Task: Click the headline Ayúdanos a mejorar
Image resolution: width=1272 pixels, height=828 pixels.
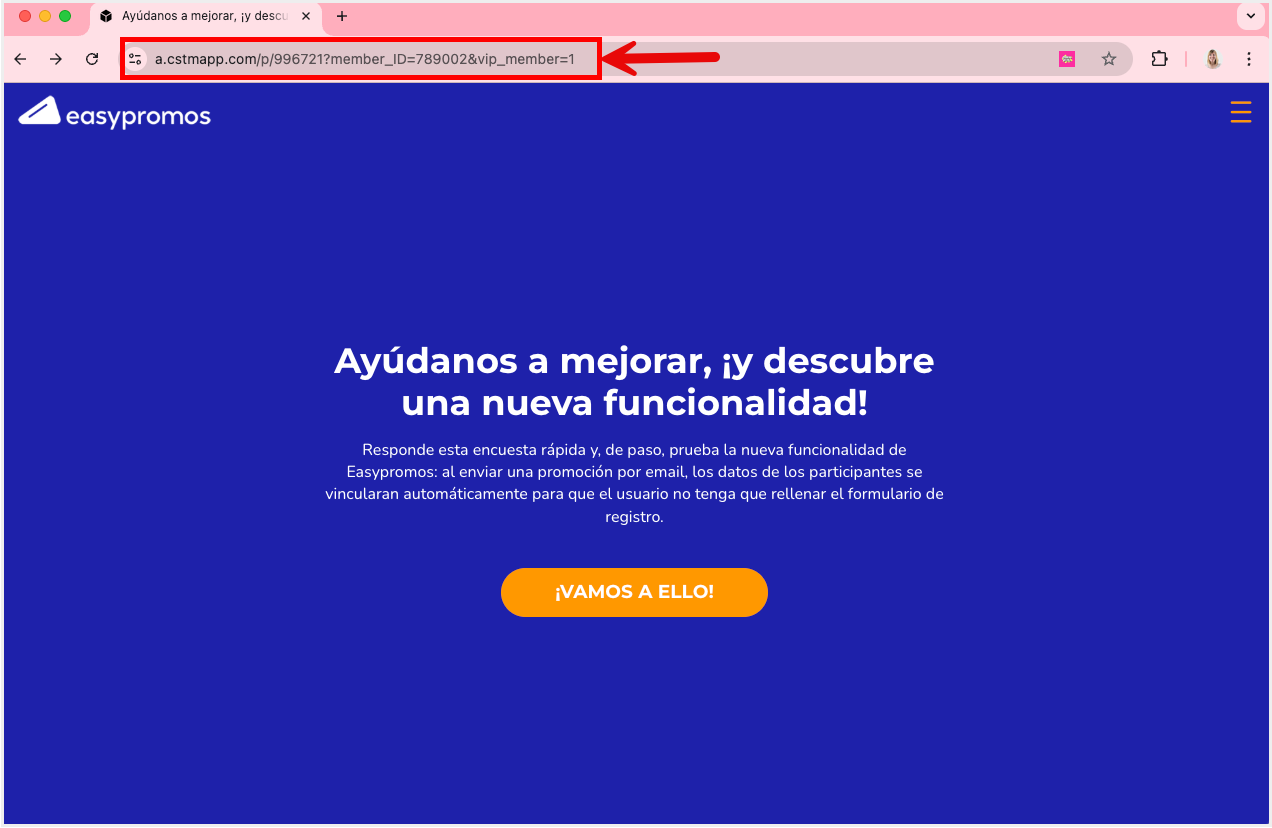Action: tap(634, 381)
